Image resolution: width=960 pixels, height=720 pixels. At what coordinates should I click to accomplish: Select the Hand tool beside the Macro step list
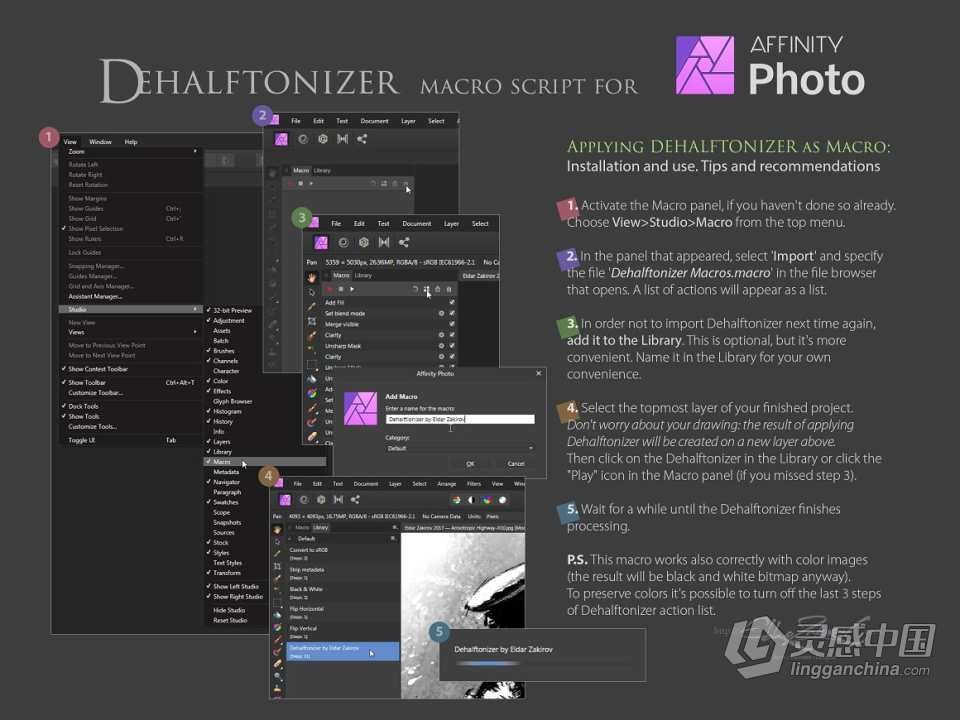click(x=312, y=277)
